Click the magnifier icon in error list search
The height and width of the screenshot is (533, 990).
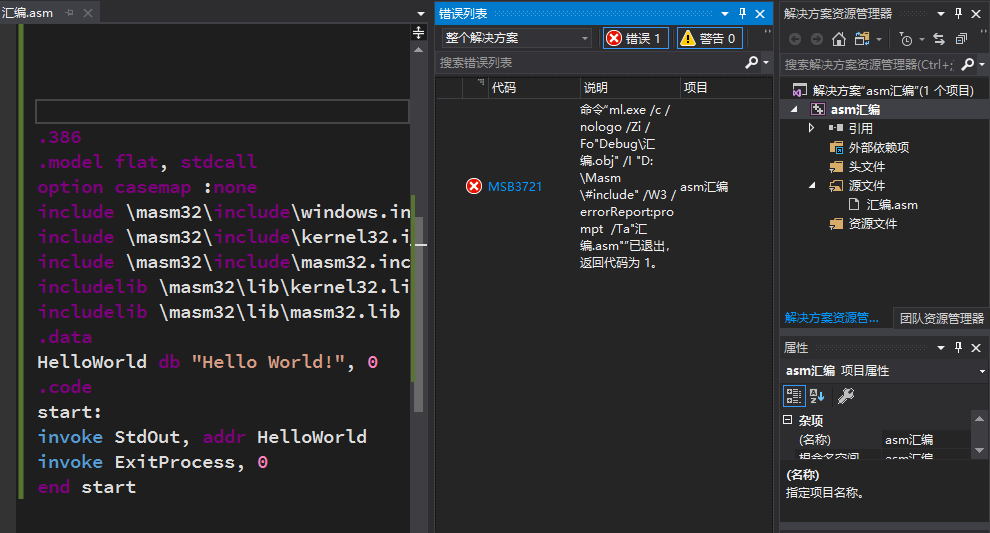pyautogui.click(x=751, y=62)
